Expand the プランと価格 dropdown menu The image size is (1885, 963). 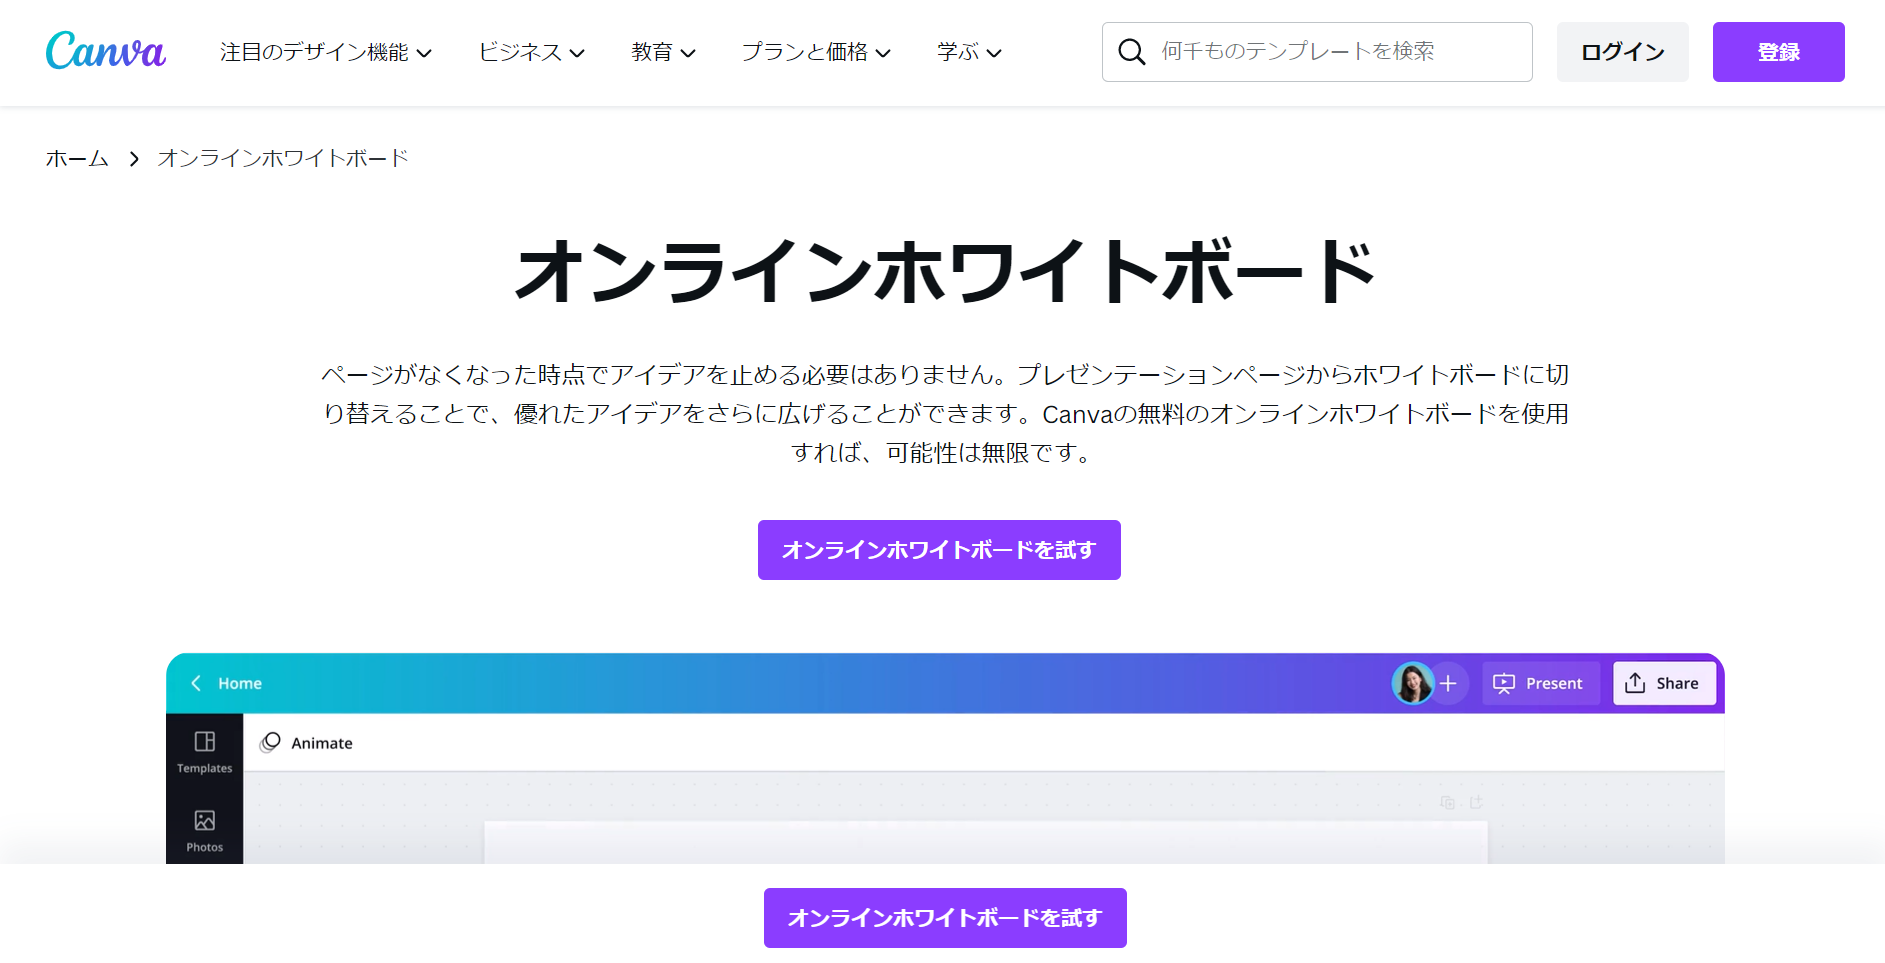pyautogui.click(x=816, y=52)
